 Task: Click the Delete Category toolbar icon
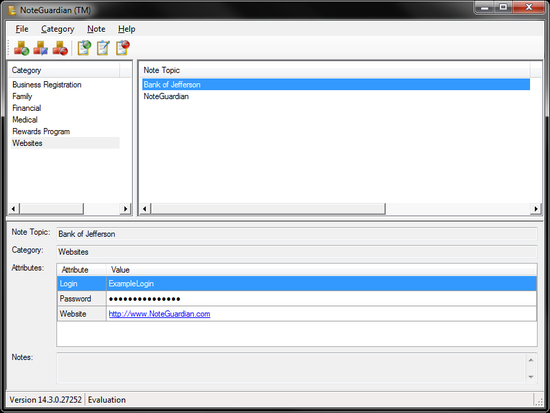point(60,48)
